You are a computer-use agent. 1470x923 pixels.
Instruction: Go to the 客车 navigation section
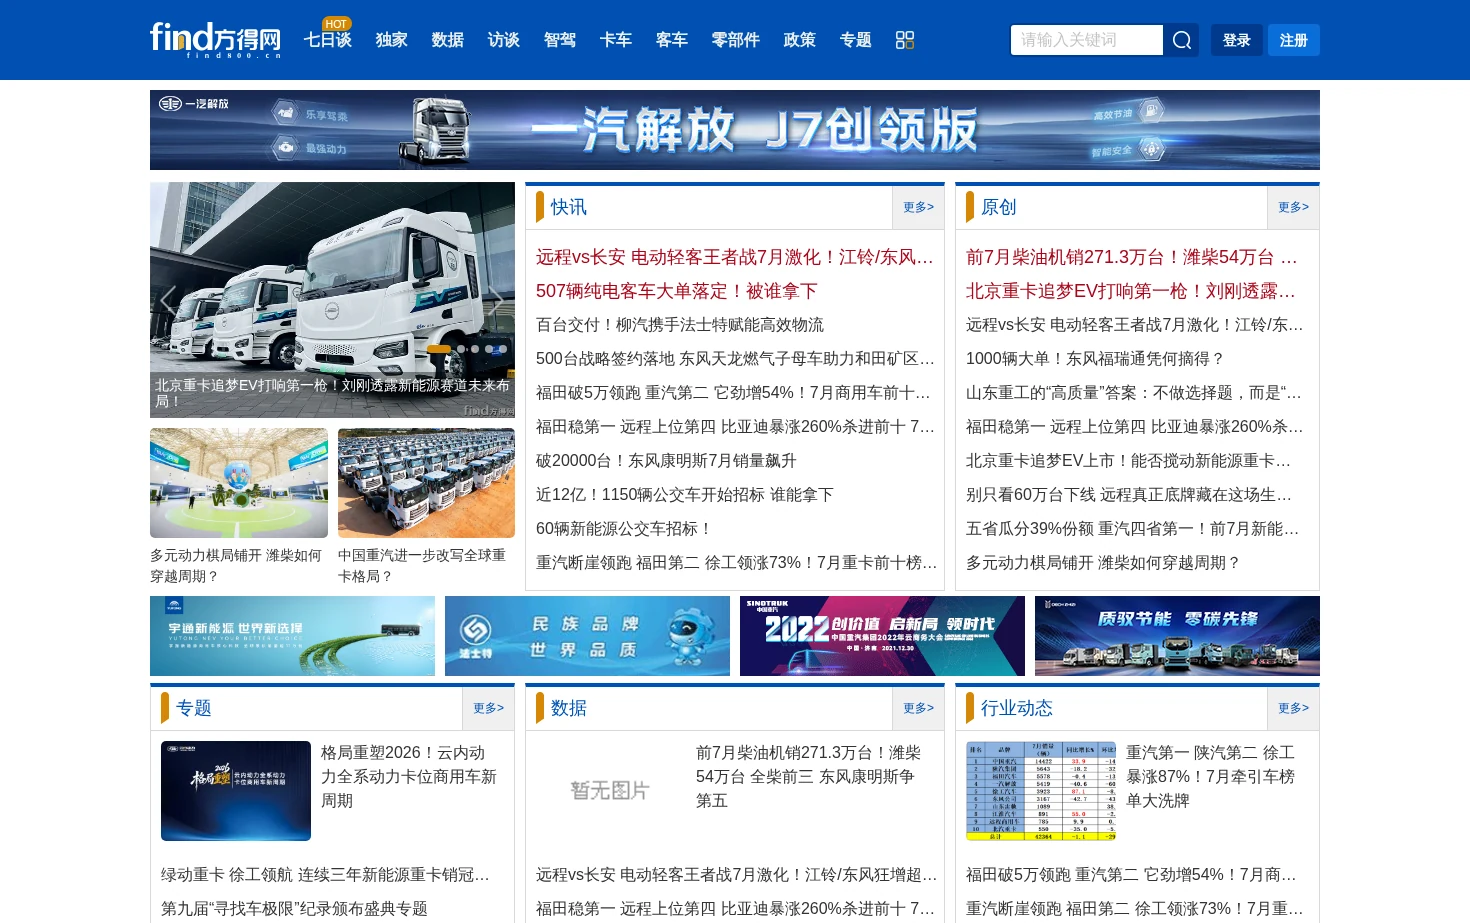[x=672, y=40]
